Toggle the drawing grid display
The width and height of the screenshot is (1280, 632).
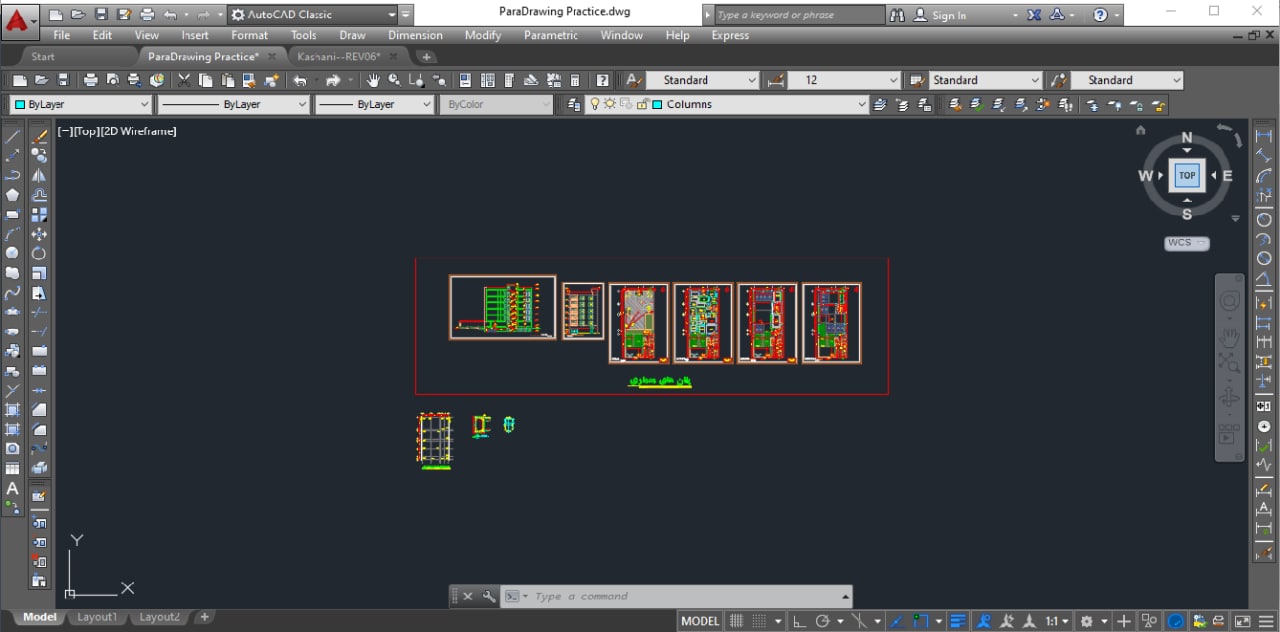[736, 621]
